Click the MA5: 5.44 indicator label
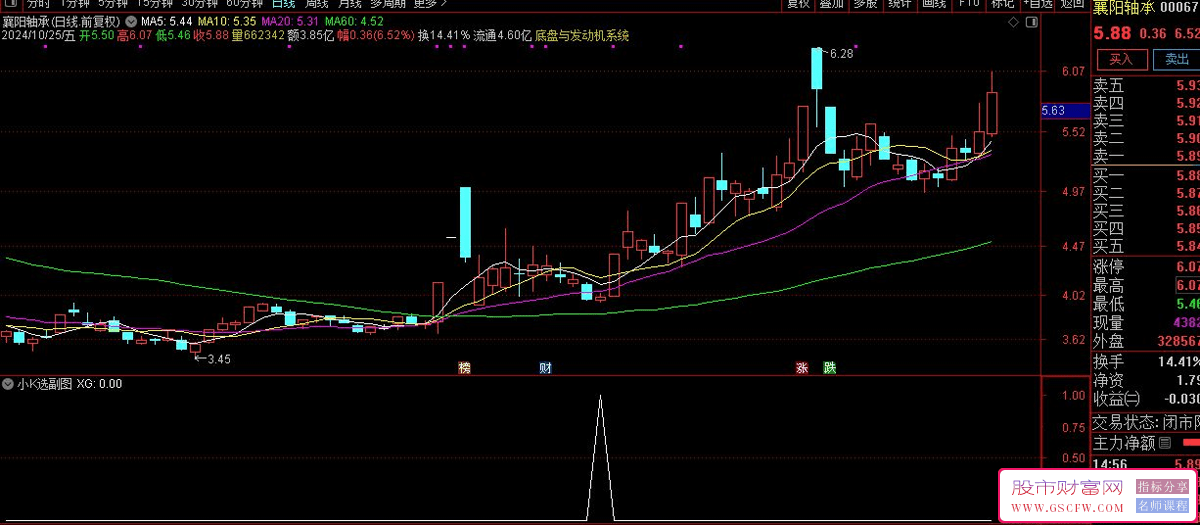The image size is (1200, 525). click(166, 21)
